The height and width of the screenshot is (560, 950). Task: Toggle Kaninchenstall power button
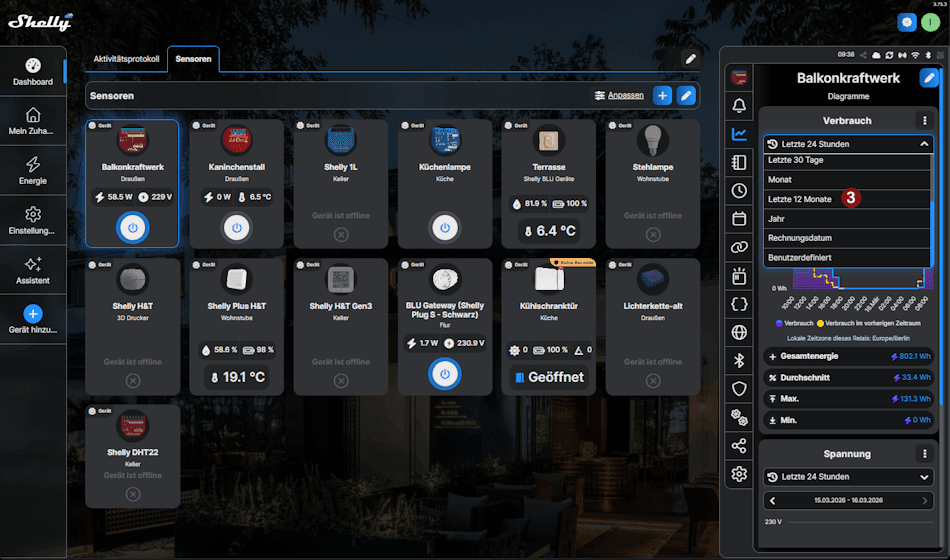click(236, 228)
